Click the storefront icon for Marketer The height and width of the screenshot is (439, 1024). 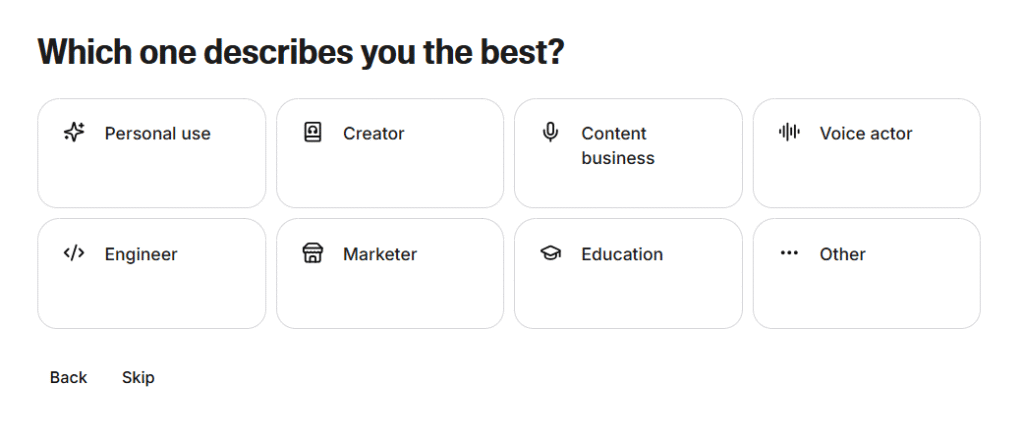point(312,253)
